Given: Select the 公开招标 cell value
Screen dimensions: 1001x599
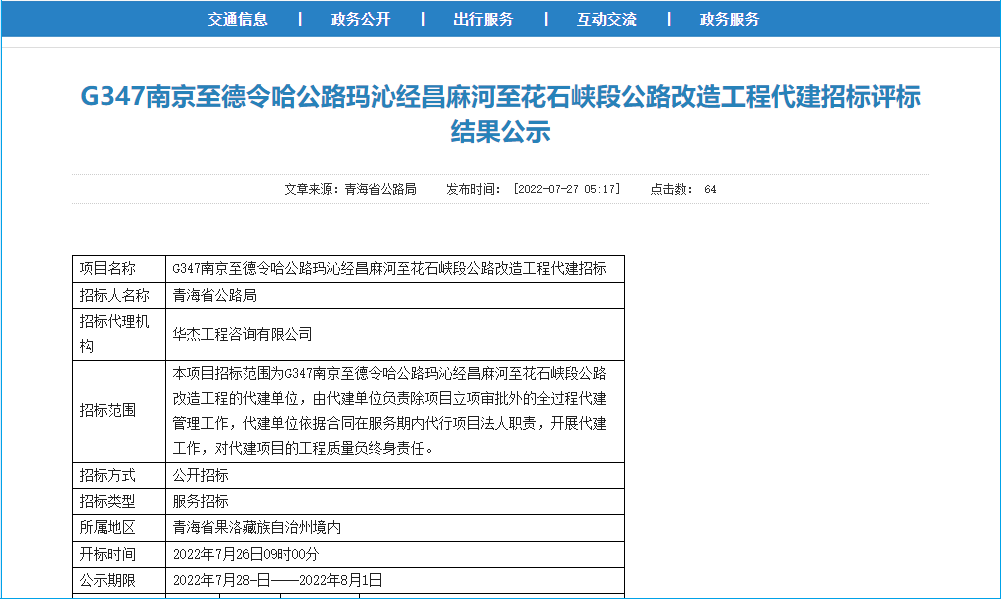Looking at the screenshot, I should coord(201,475).
